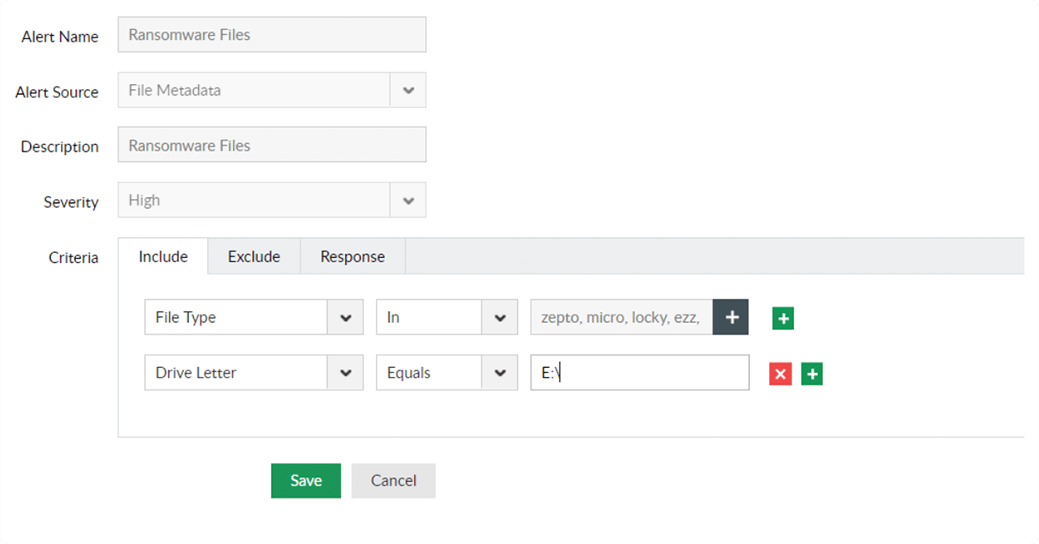
Task: Open the File Type field selector
Action: pos(254,317)
